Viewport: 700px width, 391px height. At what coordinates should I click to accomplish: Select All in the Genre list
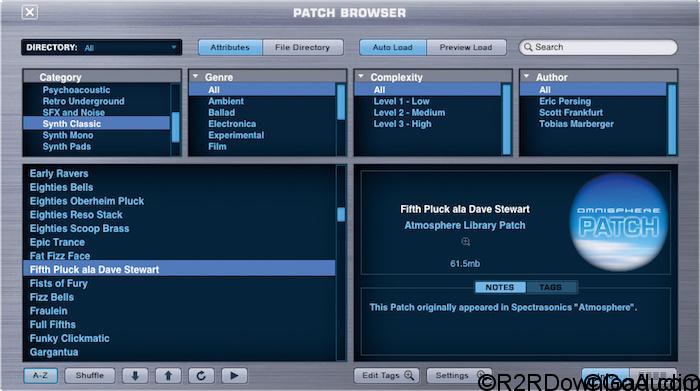pos(262,90)
